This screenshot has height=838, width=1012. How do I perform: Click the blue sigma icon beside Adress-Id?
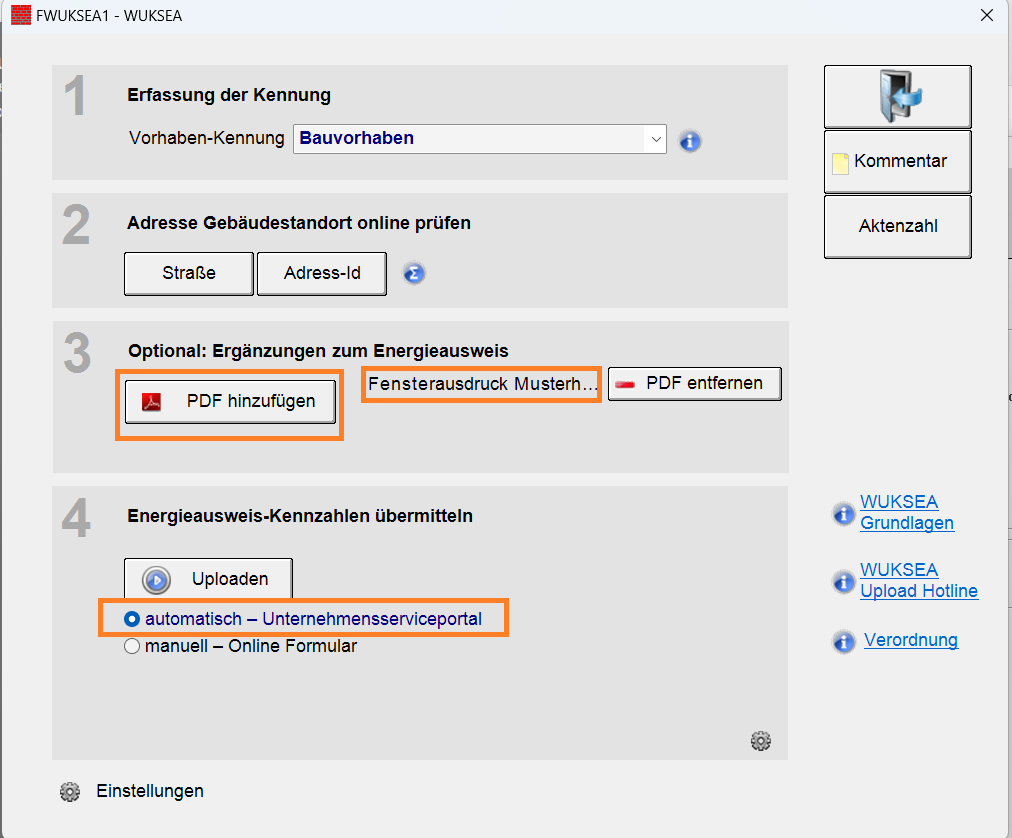(414, 273)
